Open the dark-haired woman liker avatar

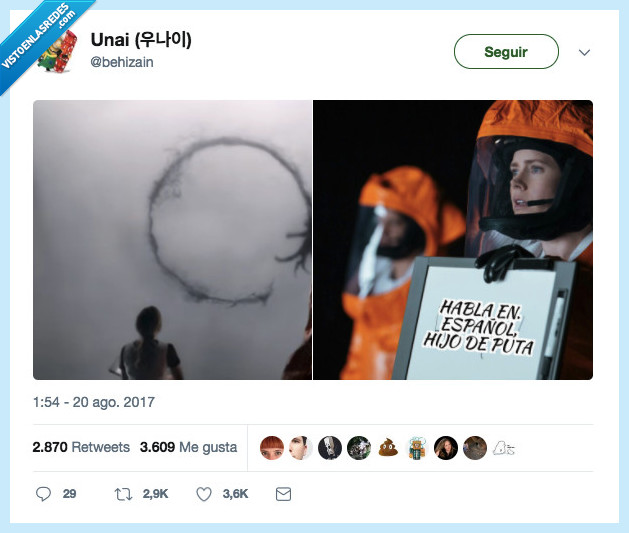click(446, 448)
